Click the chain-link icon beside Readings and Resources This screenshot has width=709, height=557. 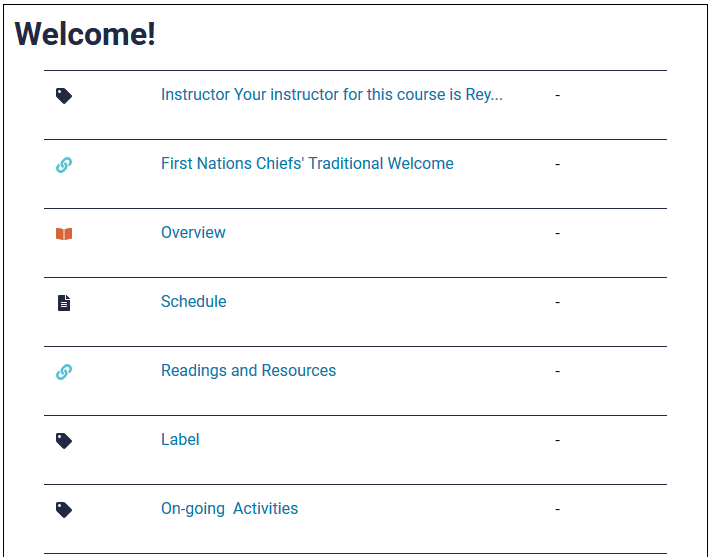[x=64, y=372]
